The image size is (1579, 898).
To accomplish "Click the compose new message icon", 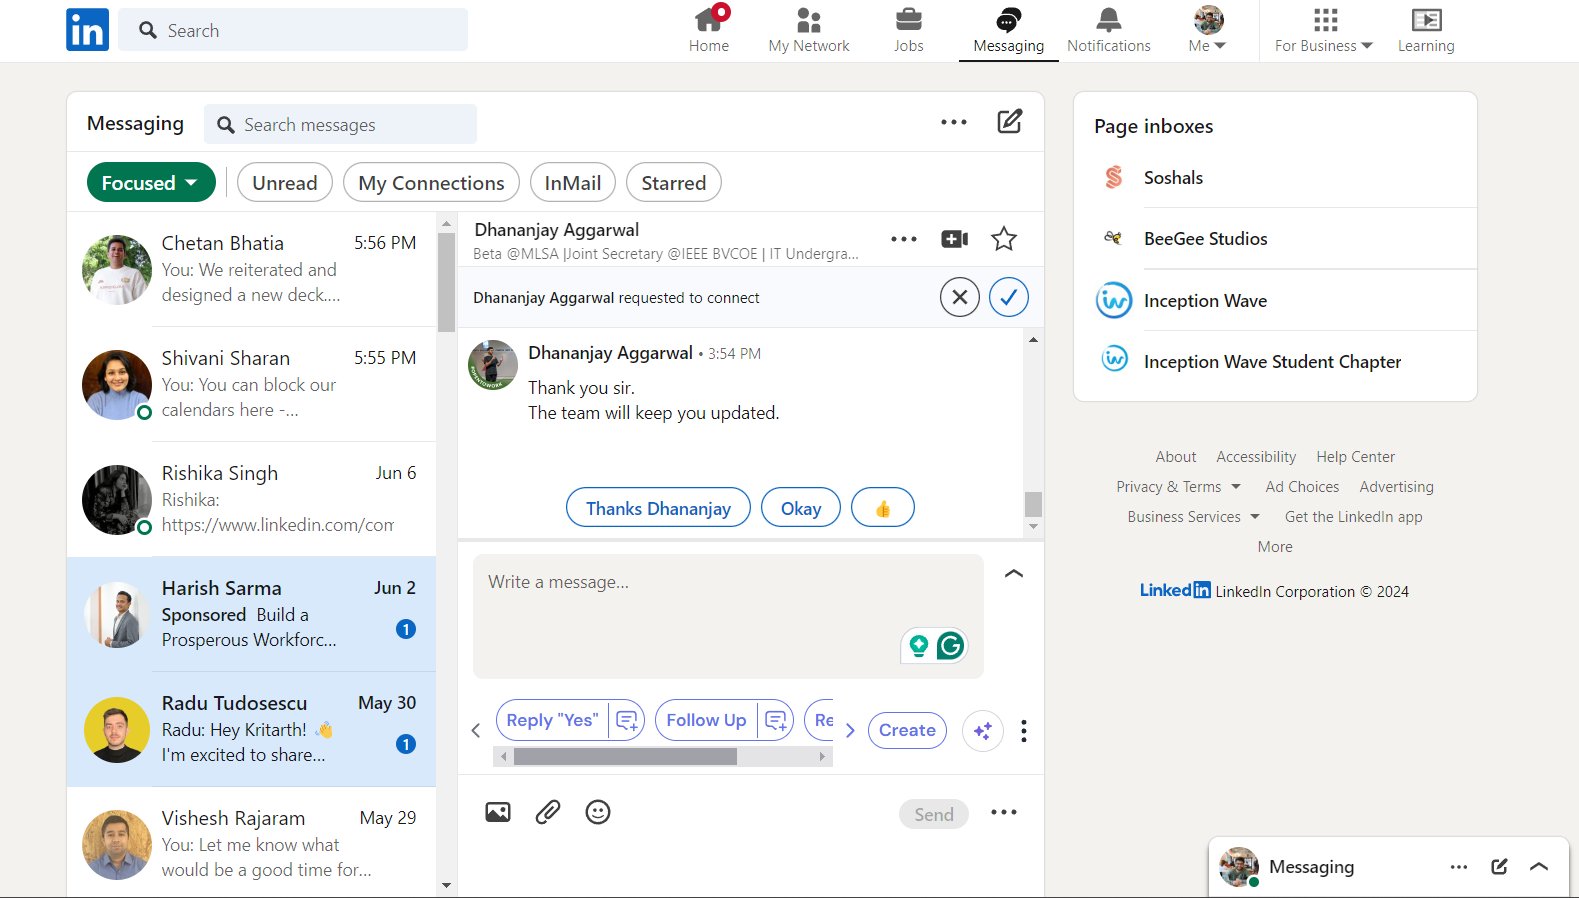I will (x=1009, y=122).
